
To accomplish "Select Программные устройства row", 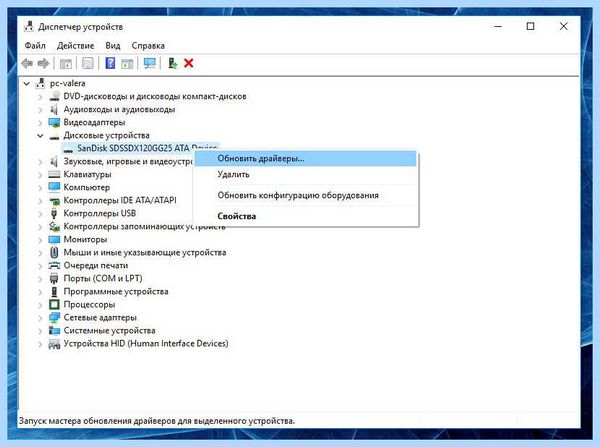I will [x=116, y=292].
